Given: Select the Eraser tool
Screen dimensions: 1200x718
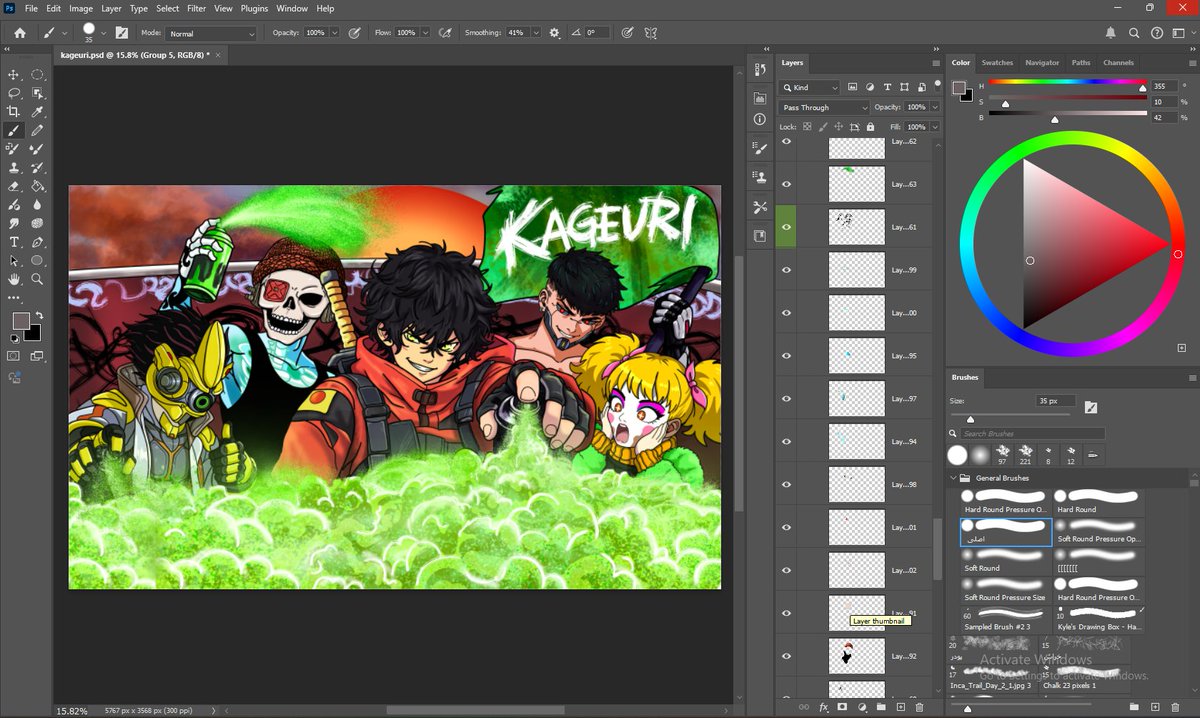Looking at the screenshot, I should [x=14, y=186].
